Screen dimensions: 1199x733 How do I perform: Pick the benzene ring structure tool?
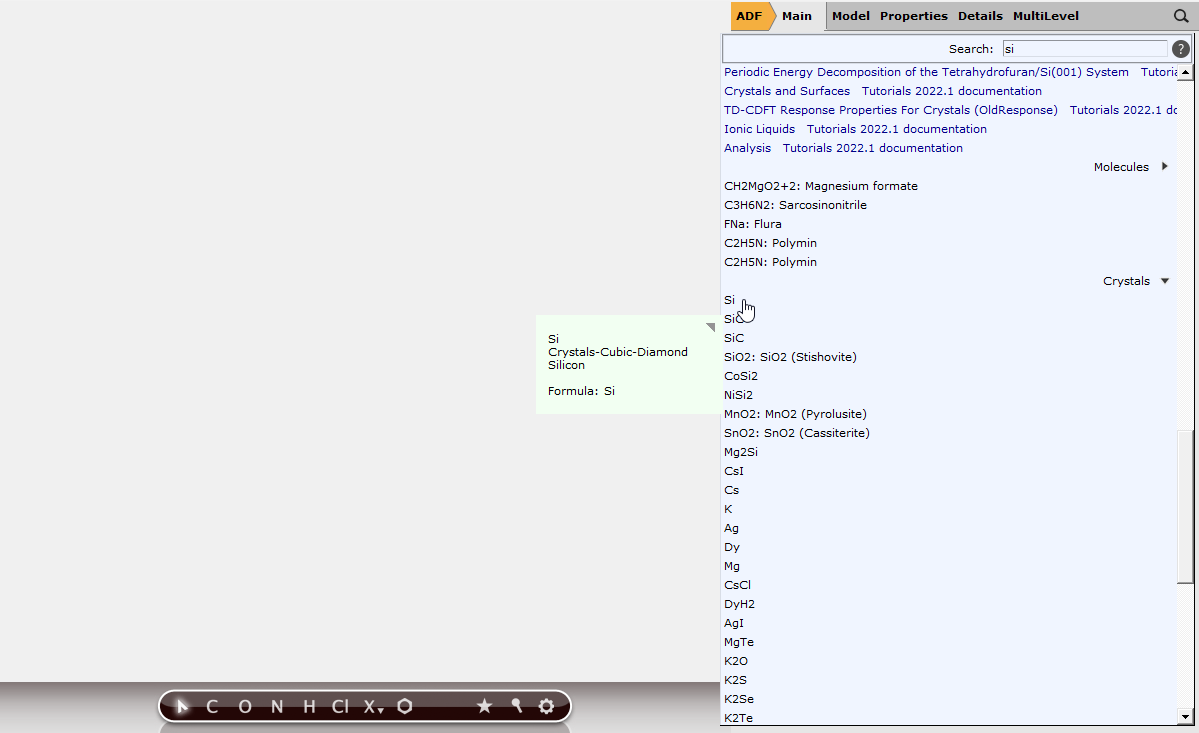tap(404, 706)
